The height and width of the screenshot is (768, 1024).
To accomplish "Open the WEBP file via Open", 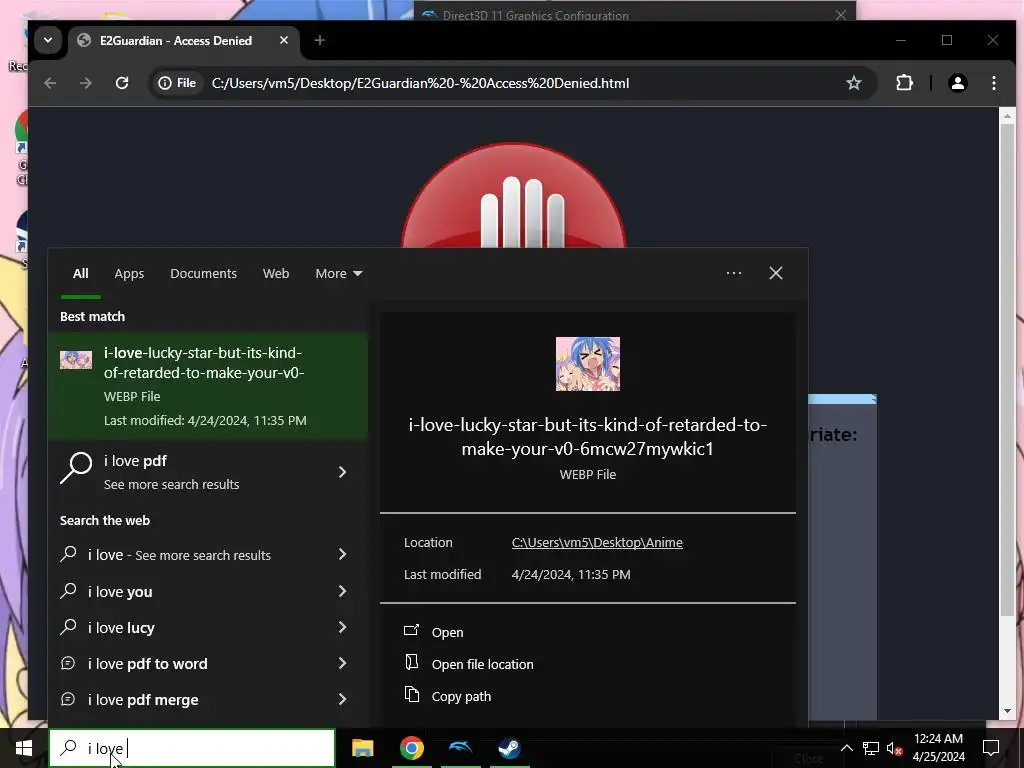I will (447, 632).
